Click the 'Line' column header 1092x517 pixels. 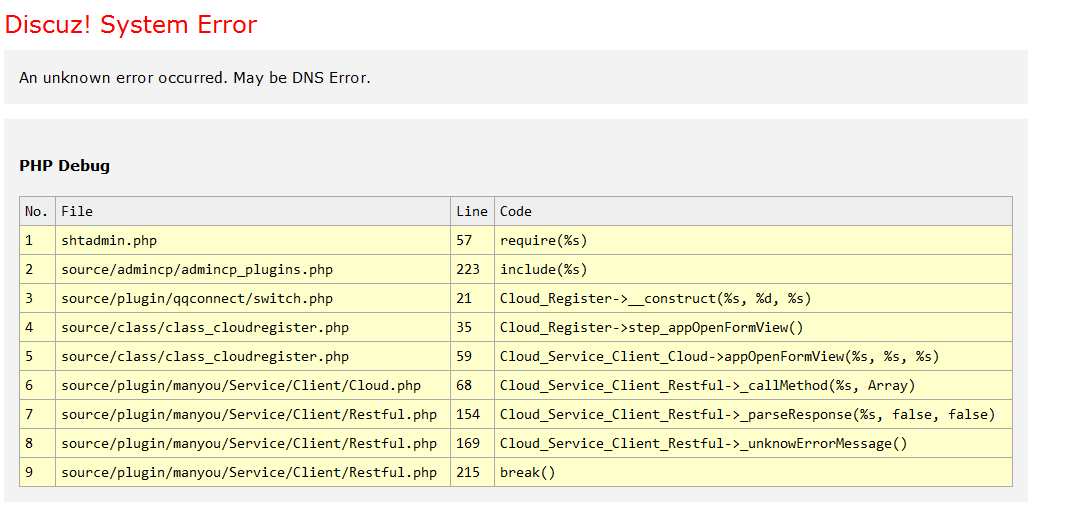click(472, 211)
